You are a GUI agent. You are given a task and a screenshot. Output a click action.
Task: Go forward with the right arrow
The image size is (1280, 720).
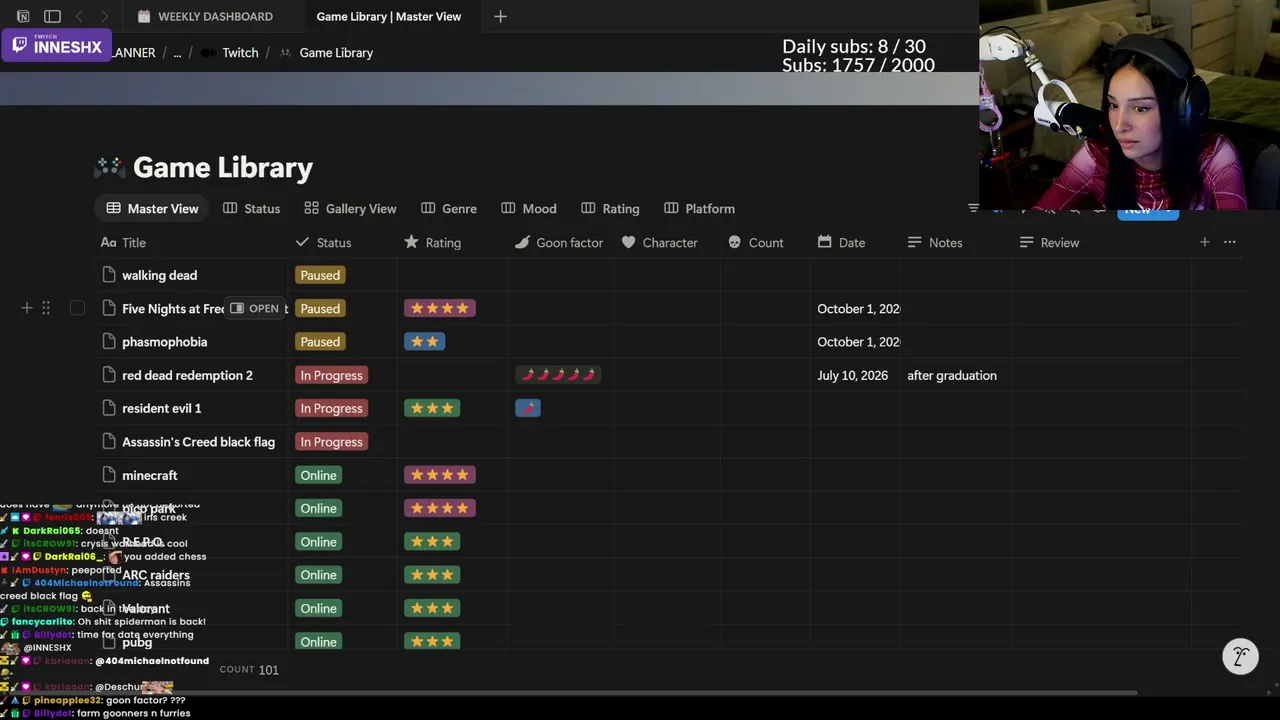[x=104, y=16]
